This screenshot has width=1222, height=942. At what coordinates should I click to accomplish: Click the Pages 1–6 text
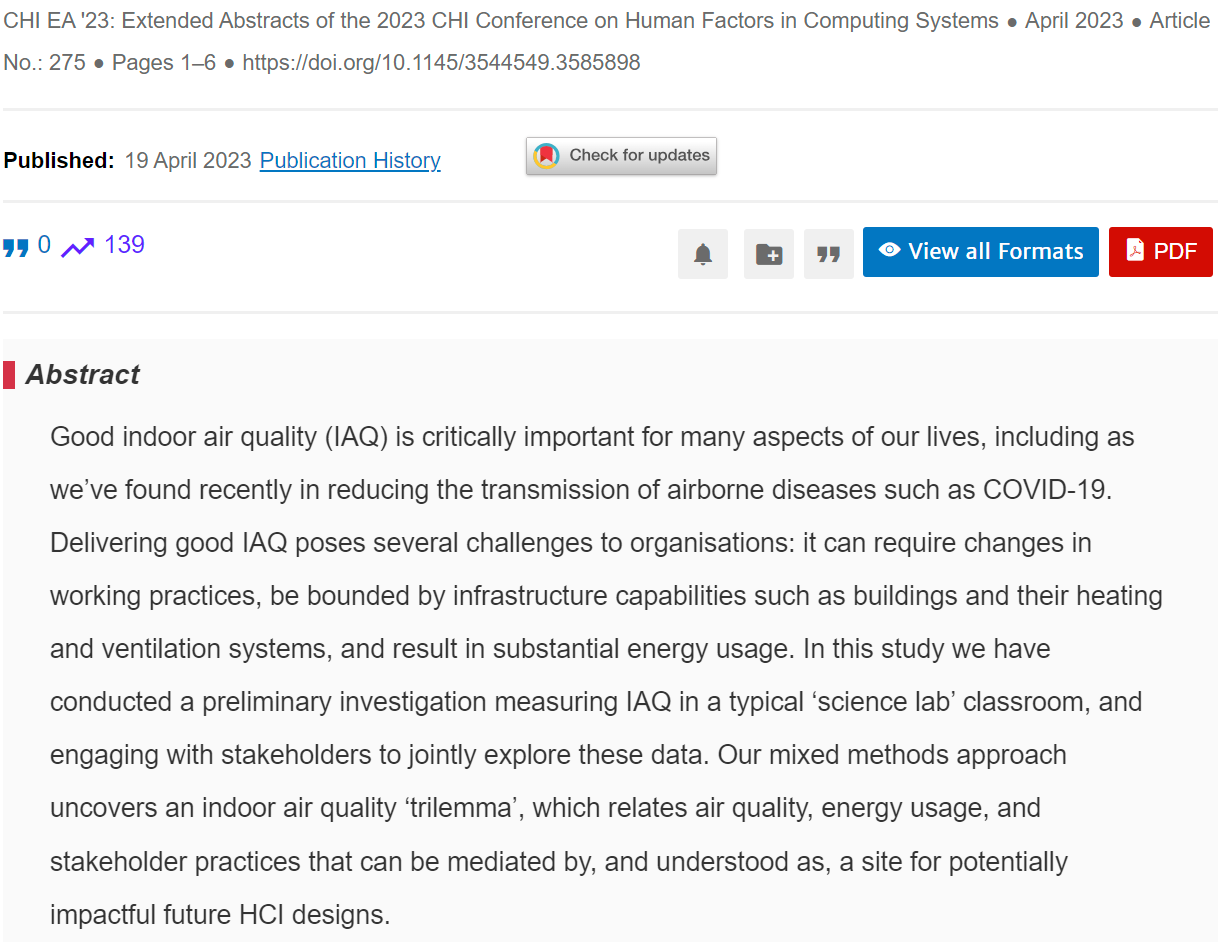click(x=164, y=62)
